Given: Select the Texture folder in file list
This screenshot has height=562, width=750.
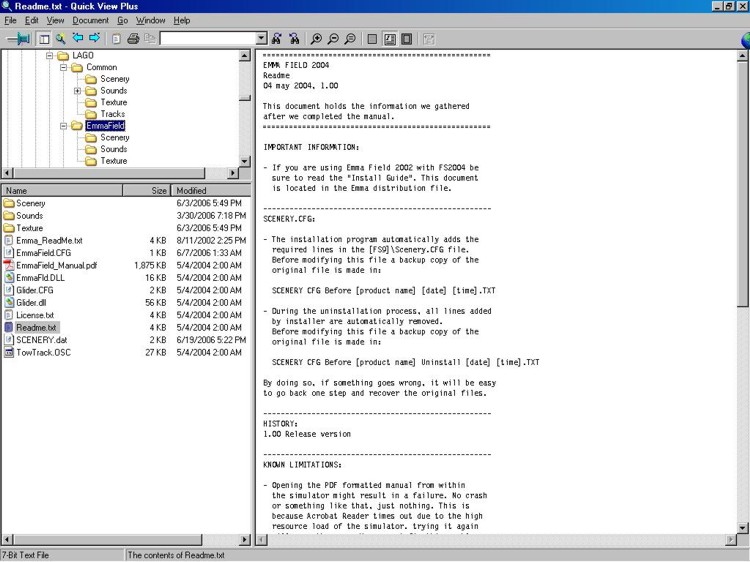Looking at the screenshot, I should [x=29, y=228].
